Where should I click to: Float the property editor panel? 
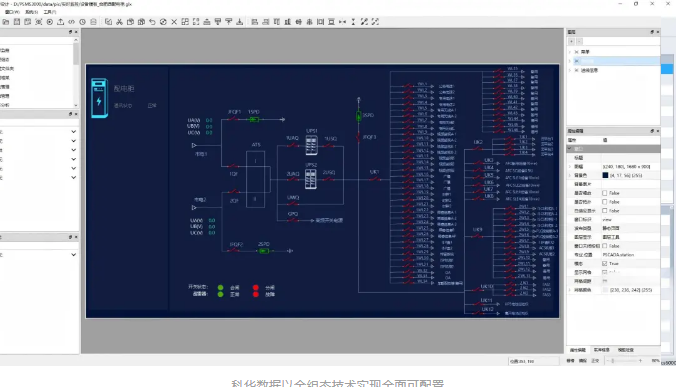click(x=652, y=131)
